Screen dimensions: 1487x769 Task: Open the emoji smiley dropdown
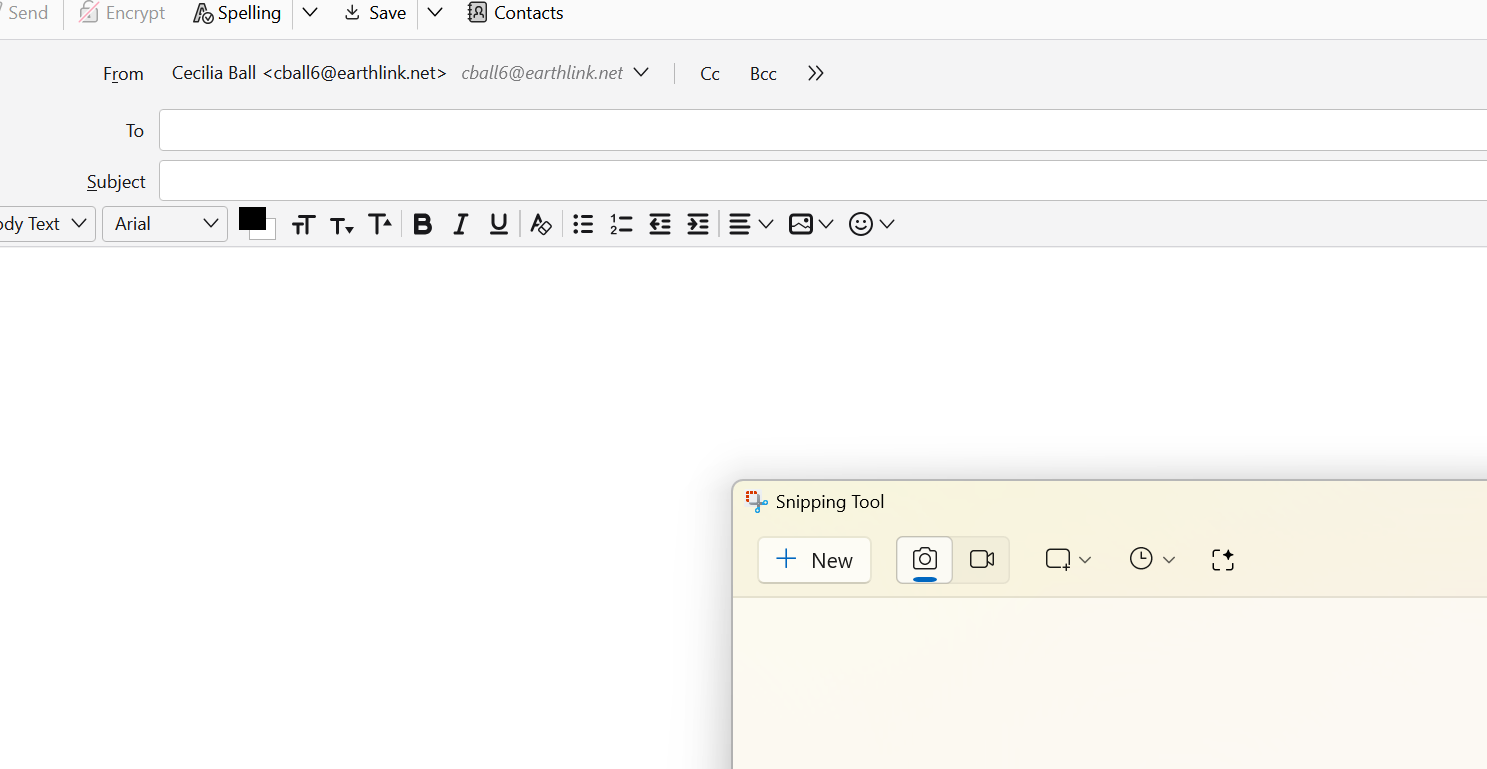(x=871, y=225)
